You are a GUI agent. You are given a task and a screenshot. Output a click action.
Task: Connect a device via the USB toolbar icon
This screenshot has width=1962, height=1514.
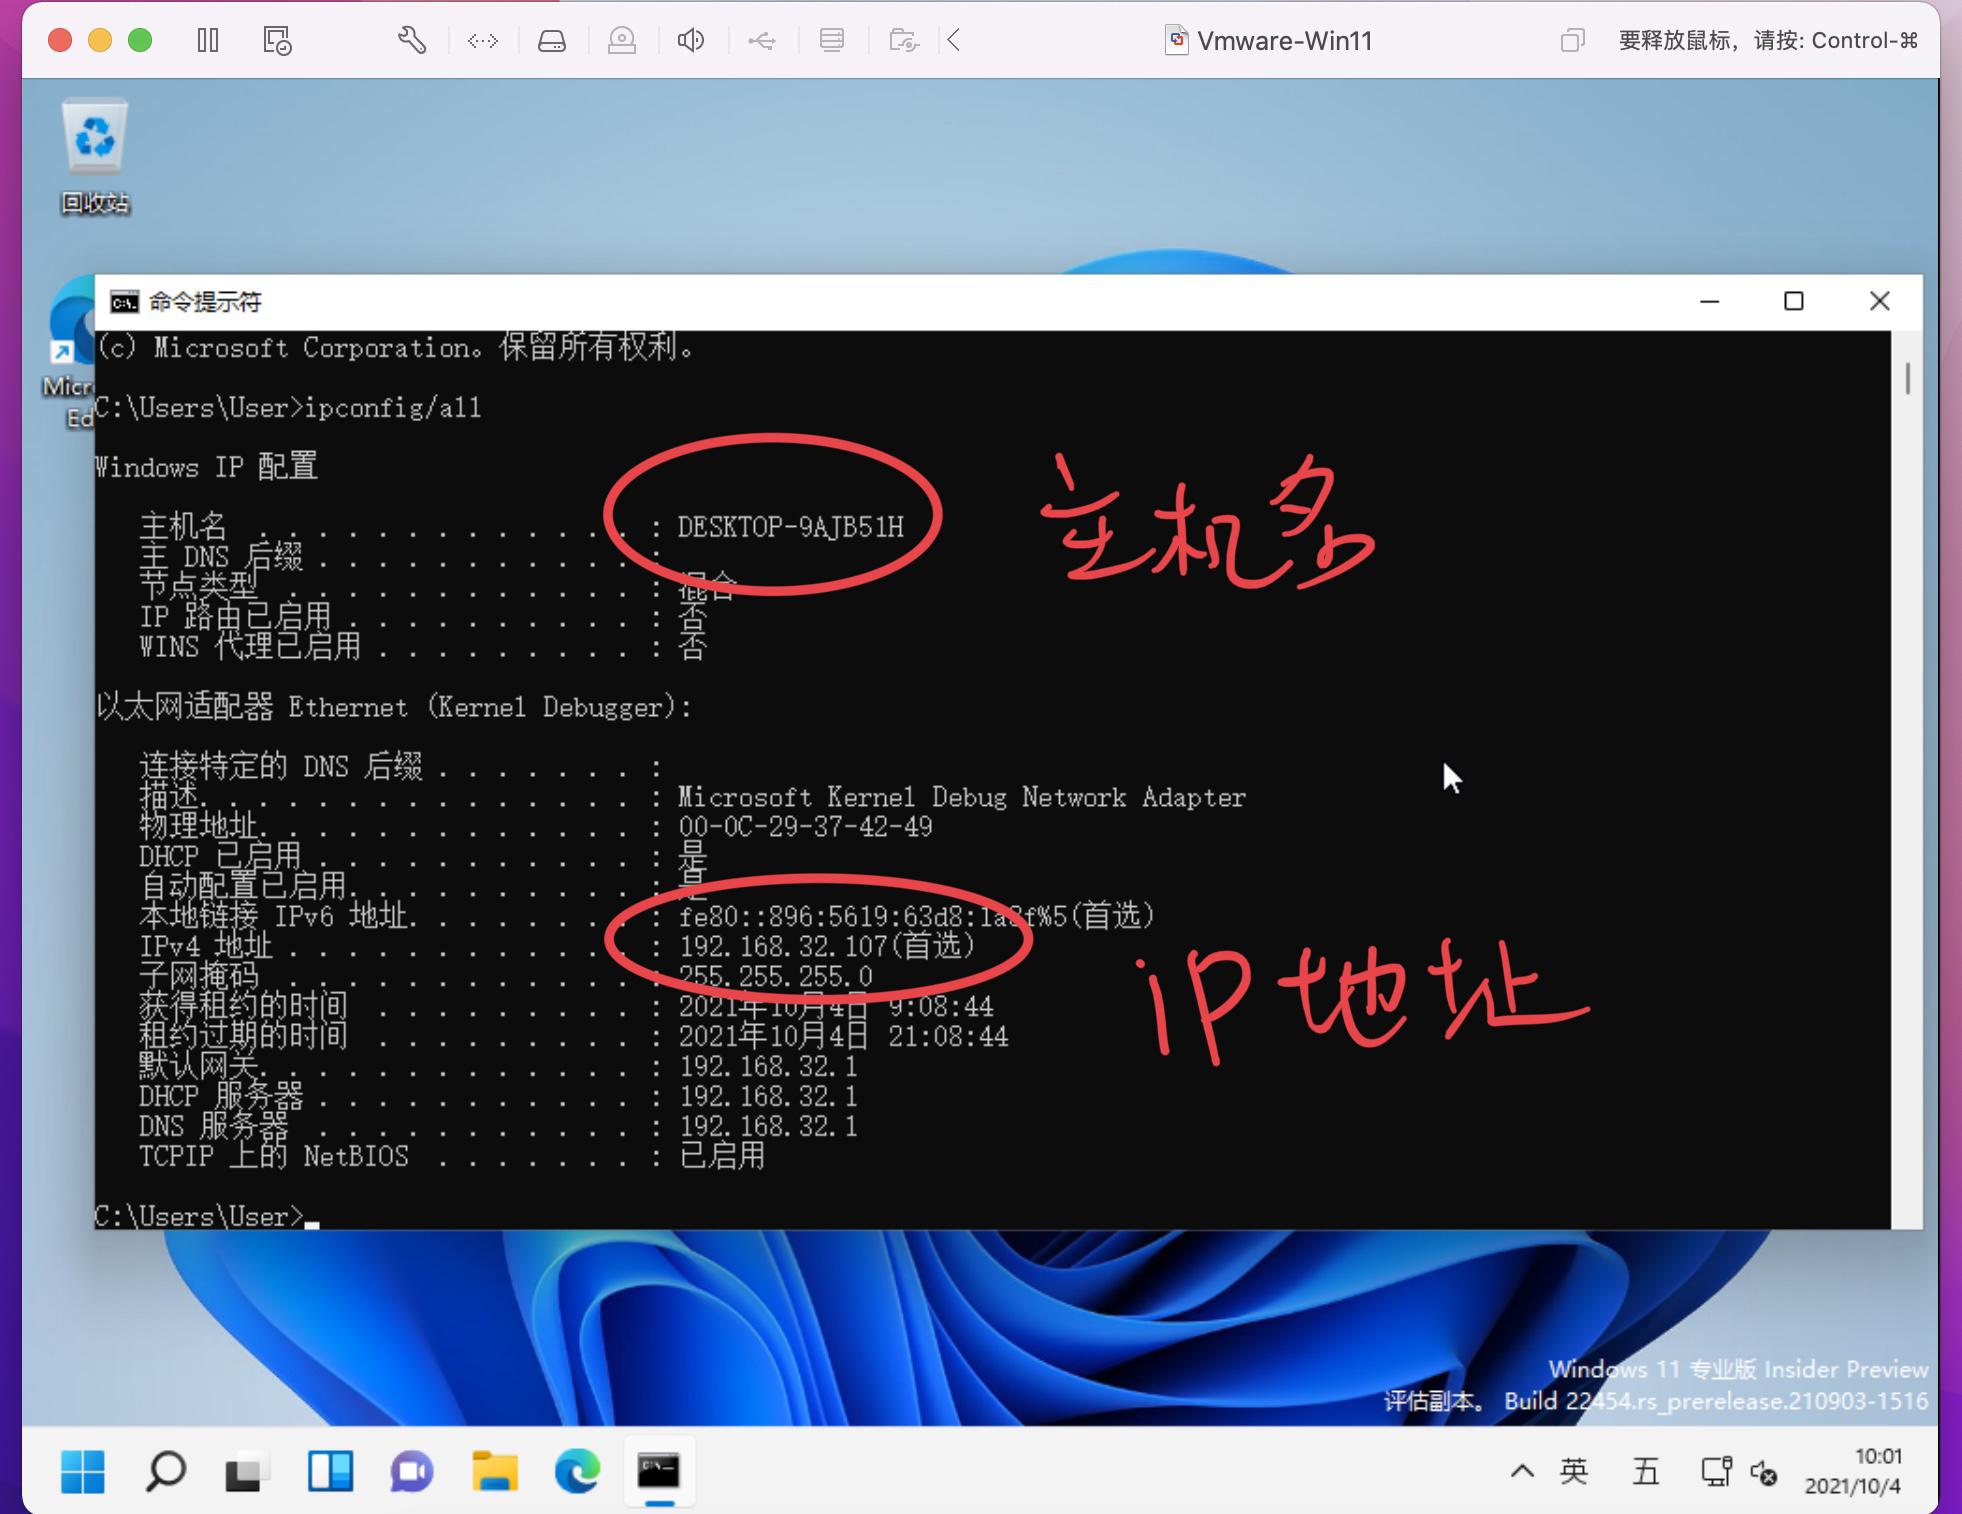(x=762, y=40)
